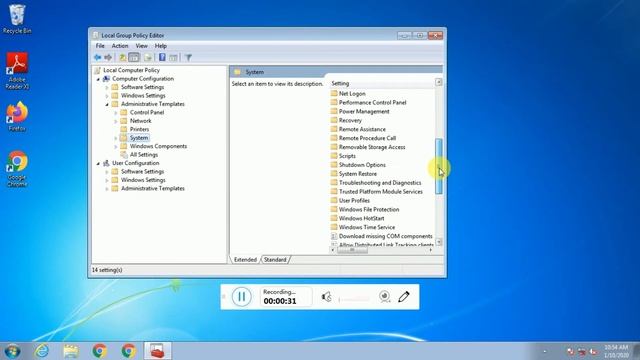Expand the Network tree node
This screenshot has height=360, width=640.
click(x=116, y=121)
